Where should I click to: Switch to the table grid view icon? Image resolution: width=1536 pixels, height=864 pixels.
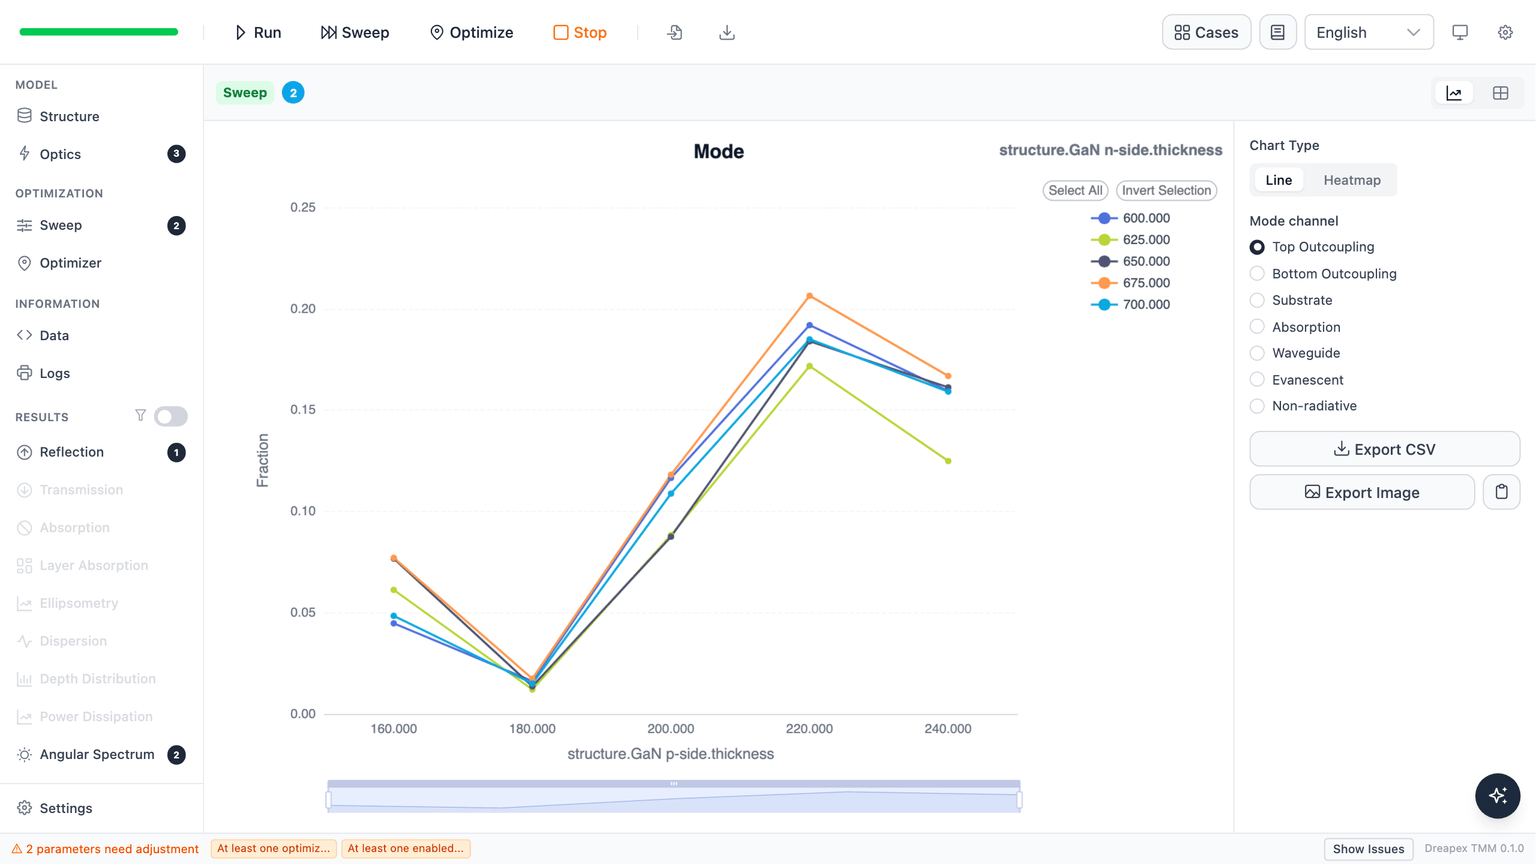tap(1500, 93)
